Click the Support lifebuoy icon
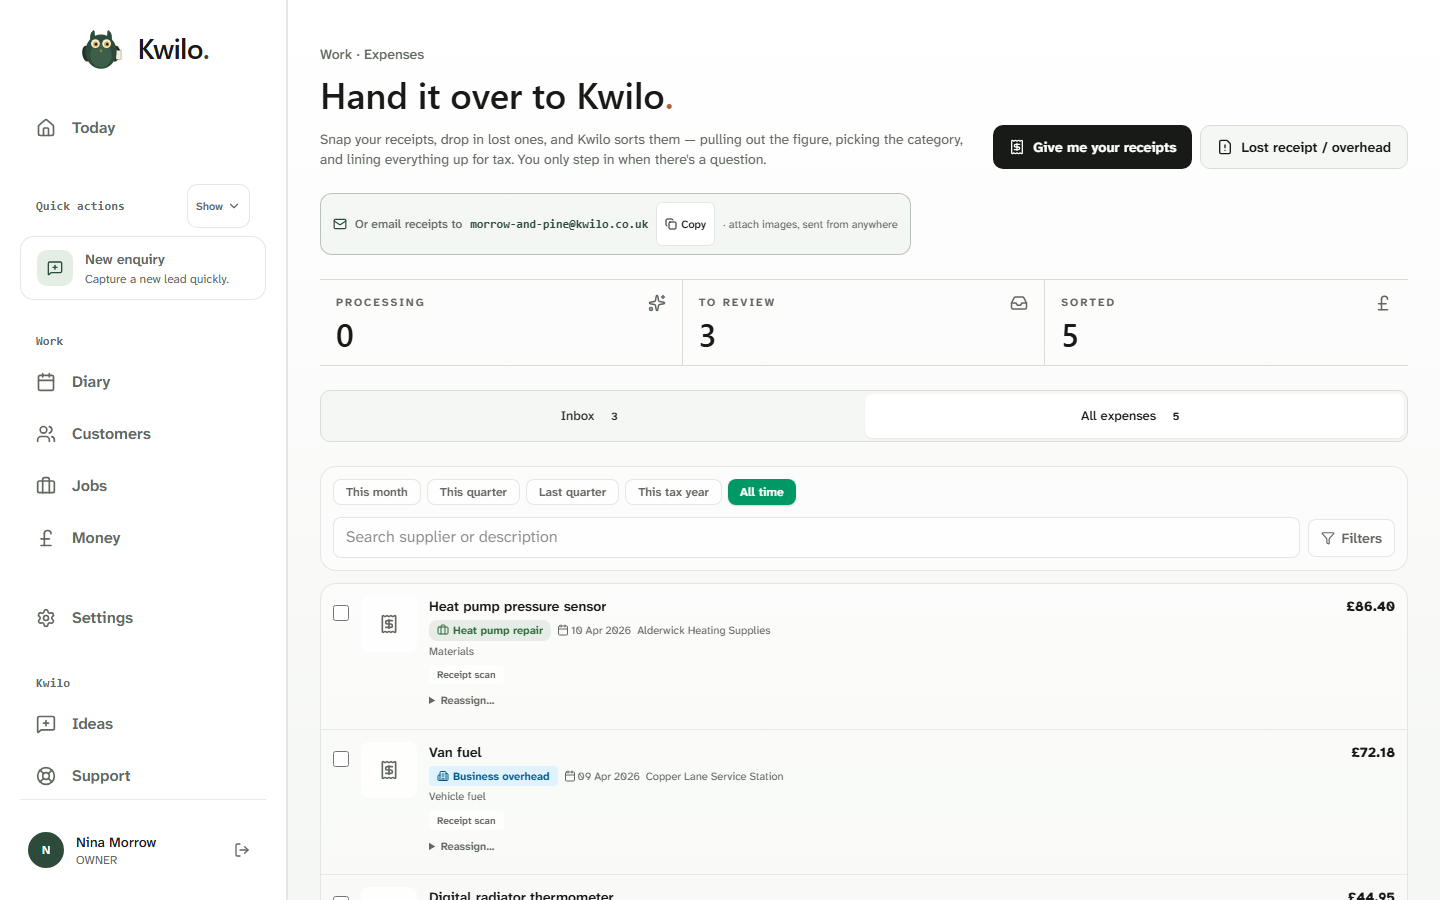Image resolution: width=1440 pixels, height=900 pixels. 46,776
